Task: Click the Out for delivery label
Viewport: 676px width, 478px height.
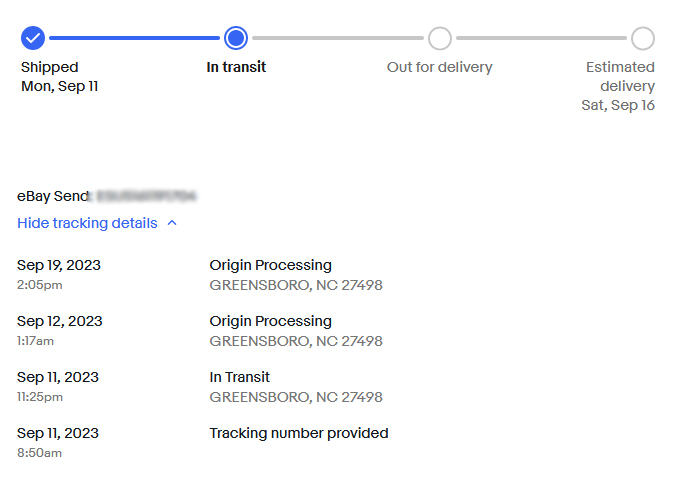Action: pos(439,67)
